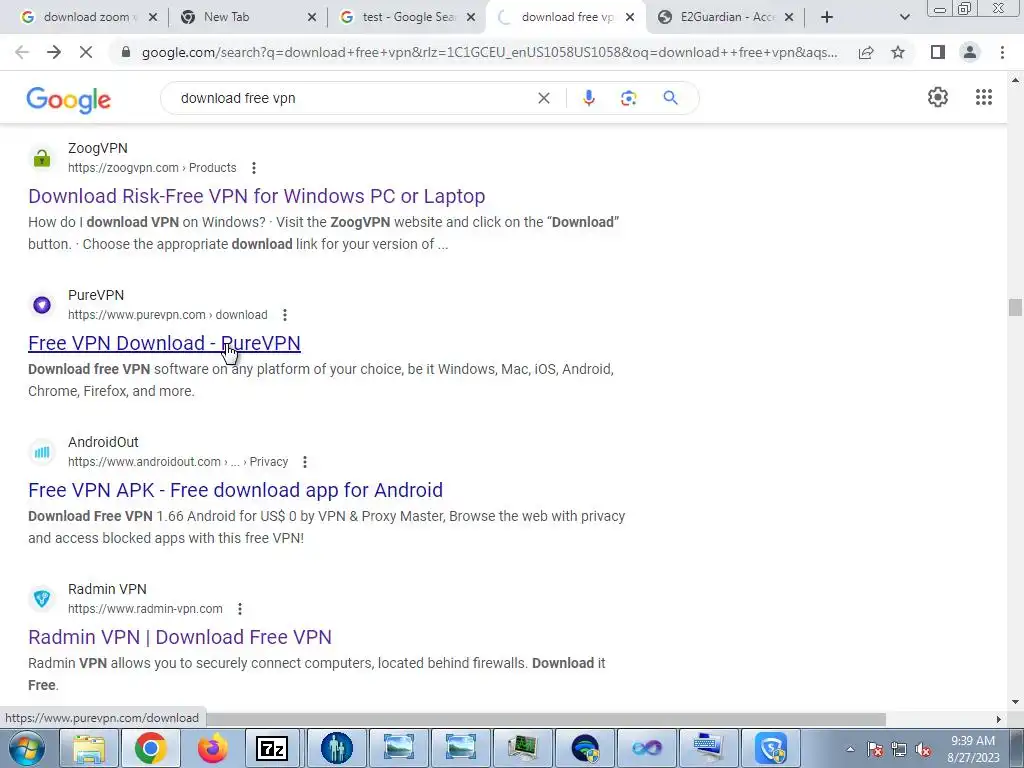Open PureVPN result more options

[284, 315]
